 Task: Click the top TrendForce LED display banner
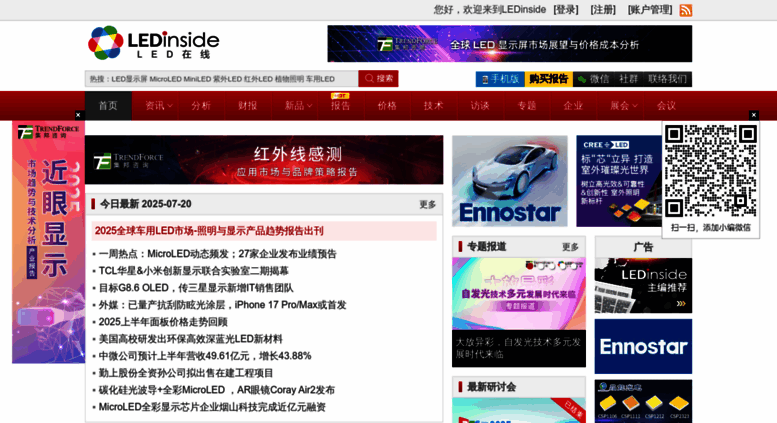(x=509, y=44)
